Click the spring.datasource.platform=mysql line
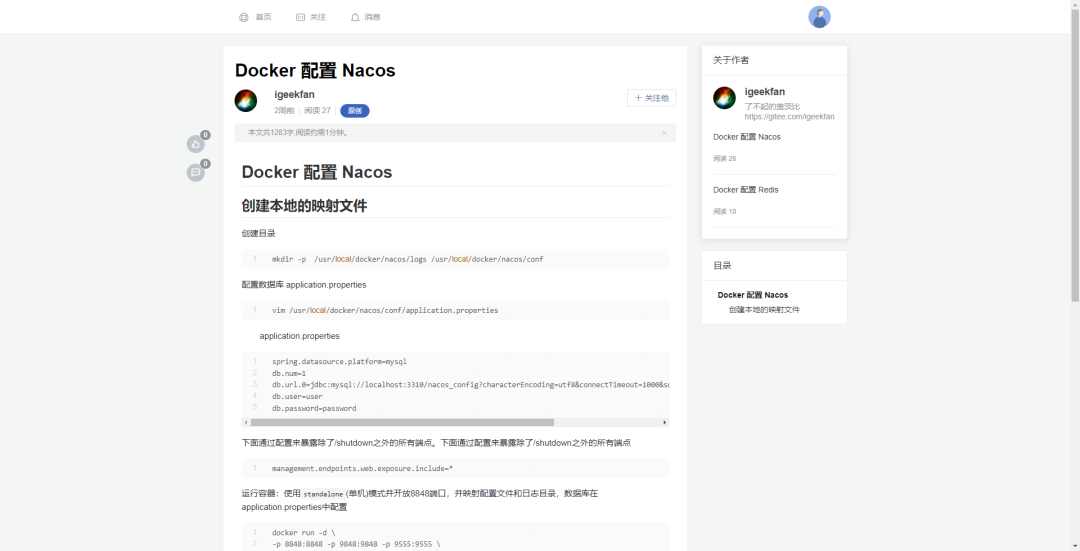This screenshot has width=1080, height=551. click(339, 362)
